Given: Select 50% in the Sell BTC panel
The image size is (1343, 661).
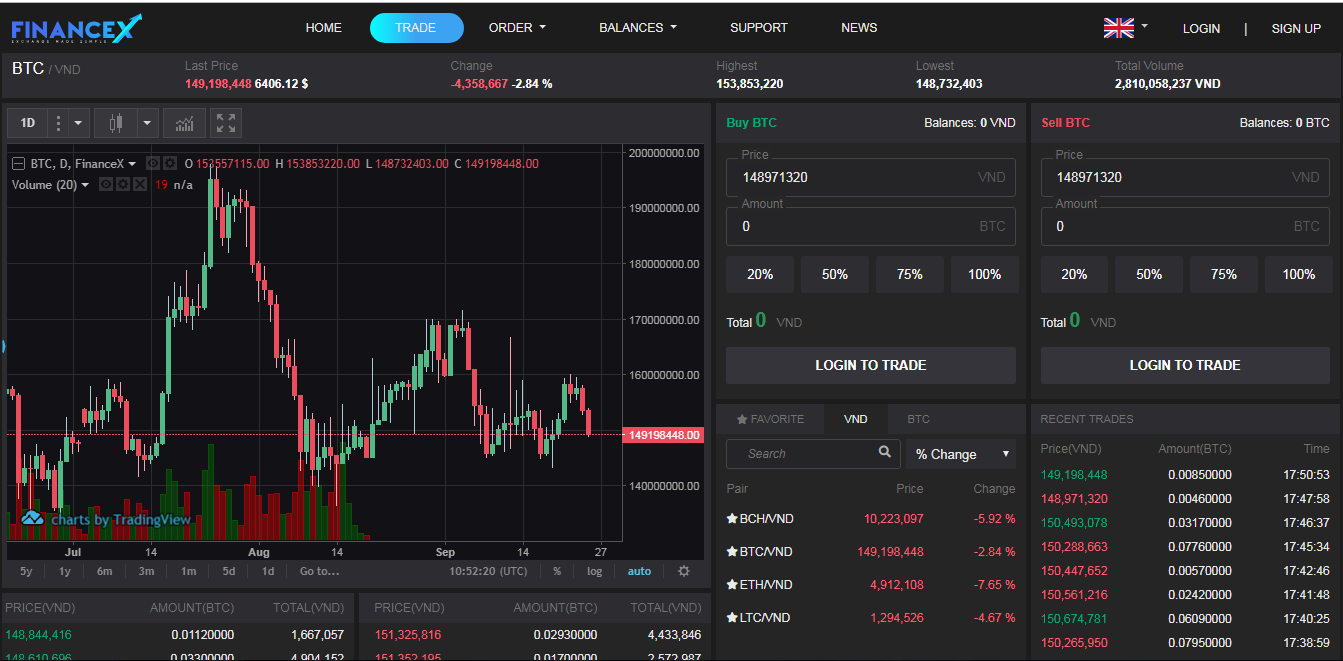Looking at the screenshot, I should (x=1149, y=274).
